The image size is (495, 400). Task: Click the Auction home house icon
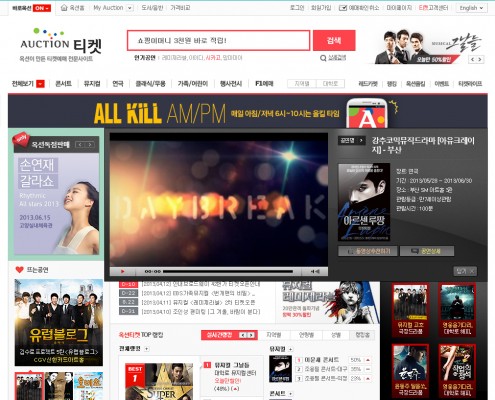[64, 8]
